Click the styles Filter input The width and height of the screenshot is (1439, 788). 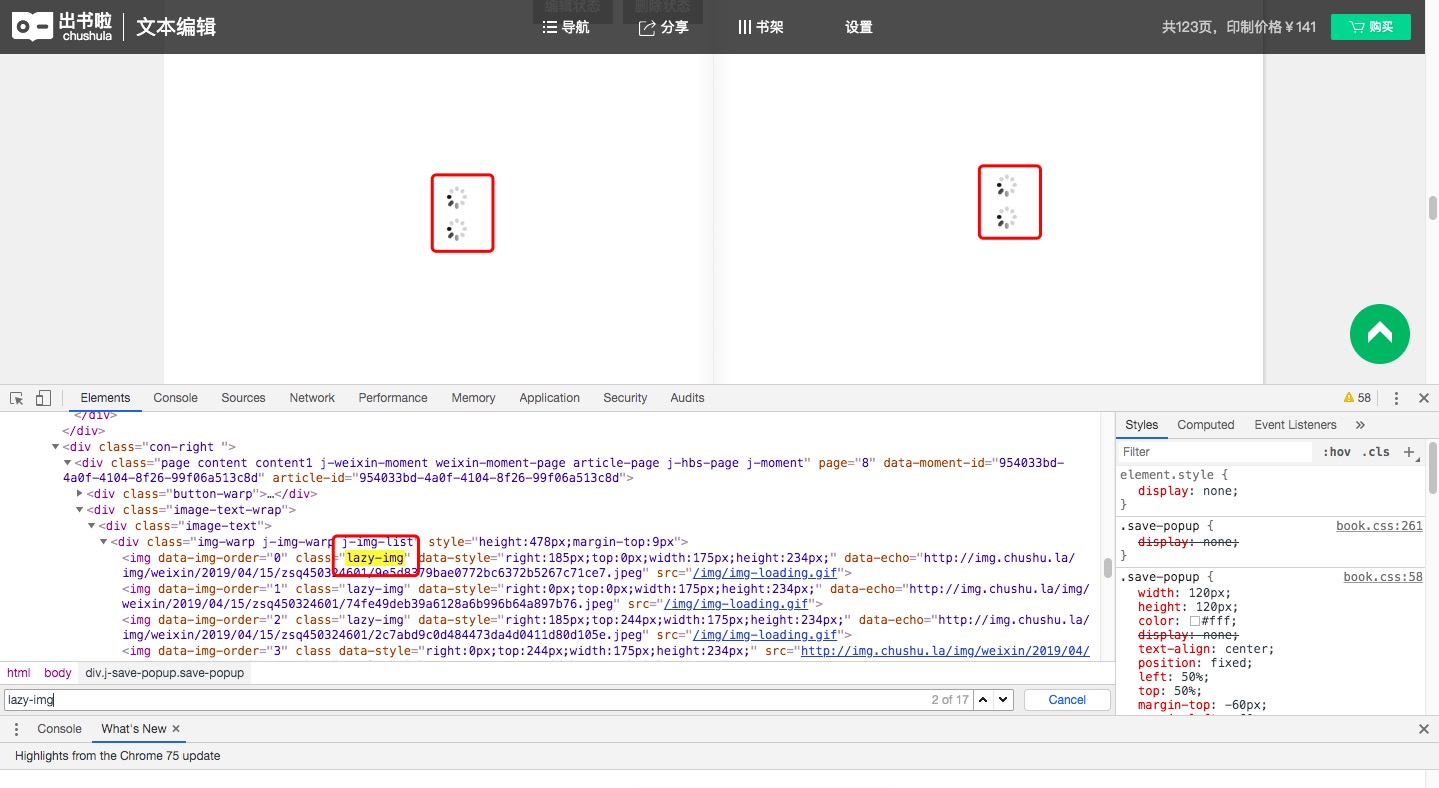[x=1214, y=452]
